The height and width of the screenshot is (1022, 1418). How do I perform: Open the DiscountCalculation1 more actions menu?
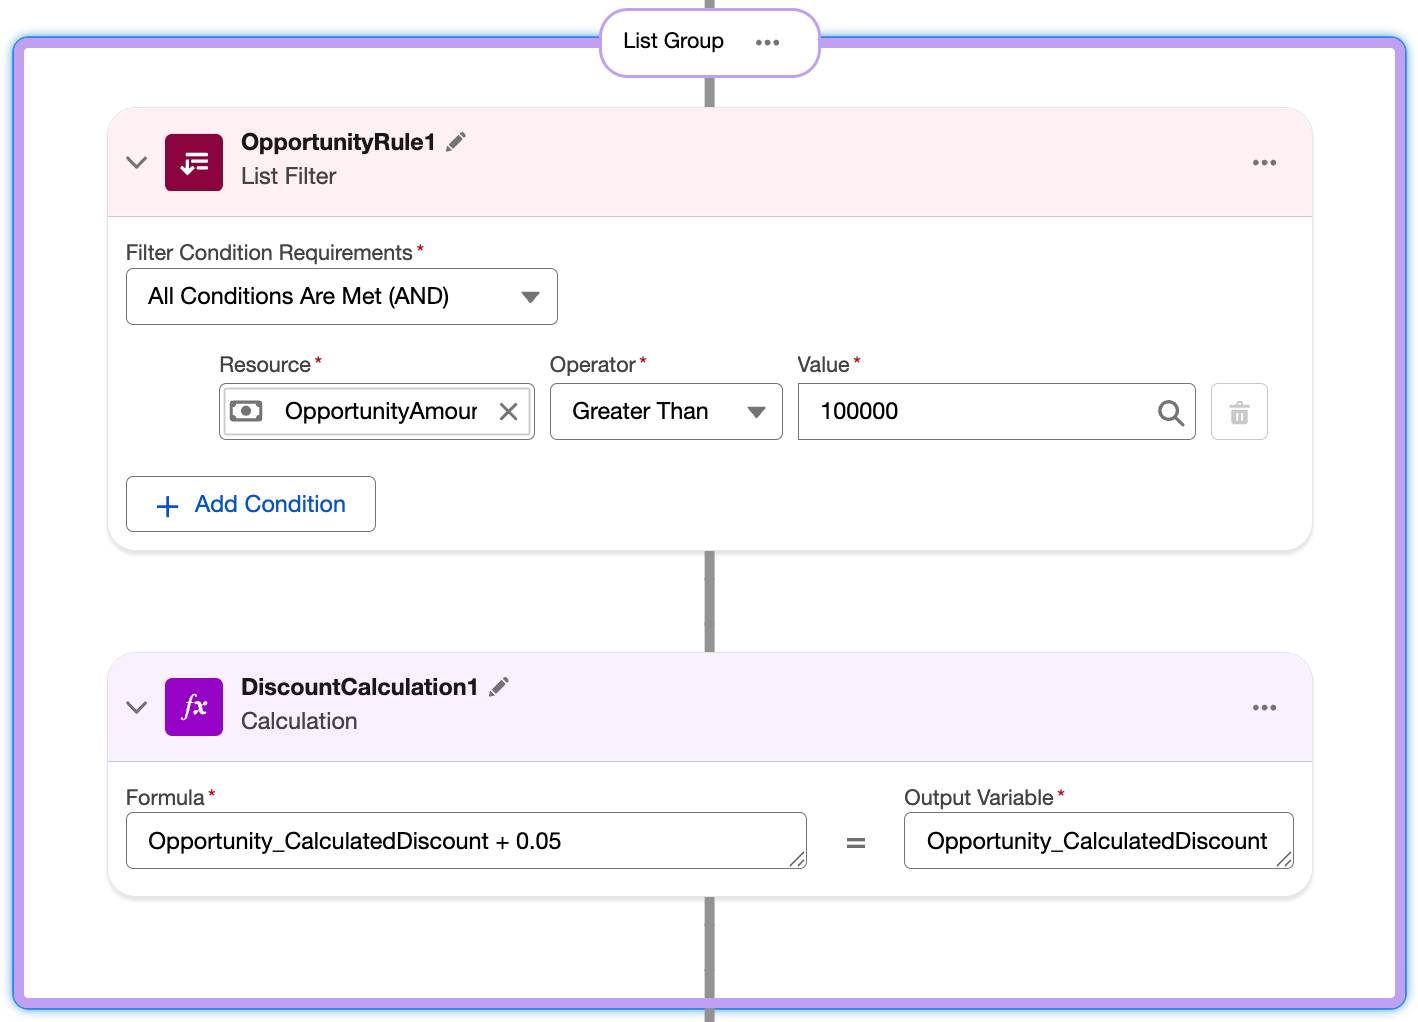1264,707
